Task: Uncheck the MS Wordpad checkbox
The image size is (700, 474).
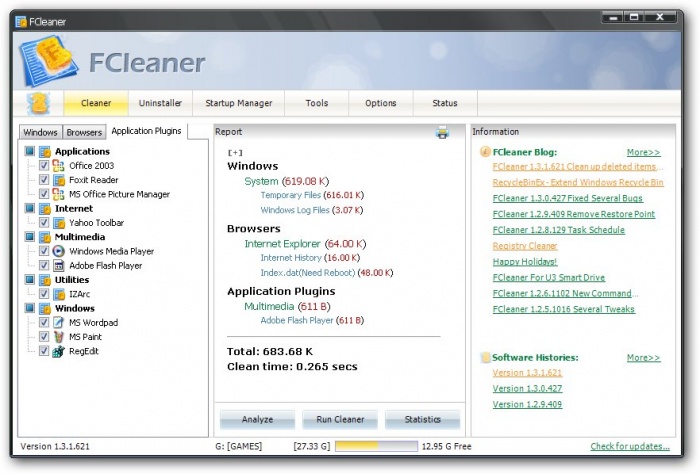Action: pyautogui.click(x=44, y=322)
